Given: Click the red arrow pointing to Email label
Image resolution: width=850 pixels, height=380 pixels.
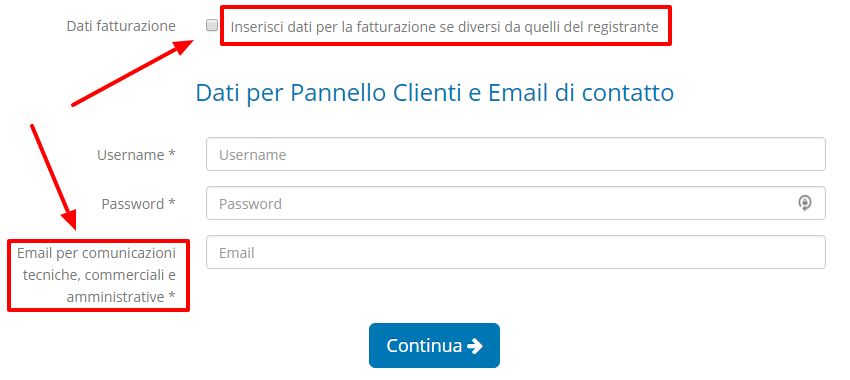Looking at the screenshot, I should pos(53,178).
